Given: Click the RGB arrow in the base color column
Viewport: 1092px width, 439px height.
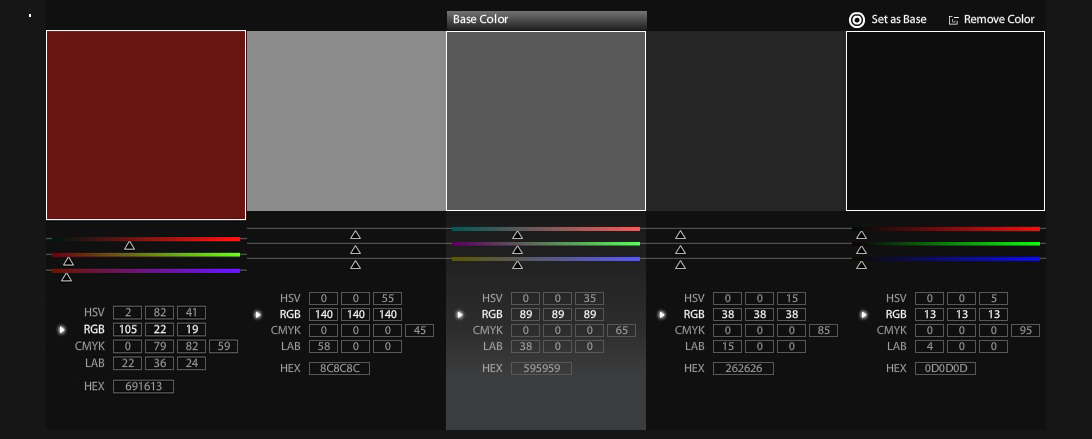Looking at the screenshot, I should pyautogui.click(x=460, y=314).
